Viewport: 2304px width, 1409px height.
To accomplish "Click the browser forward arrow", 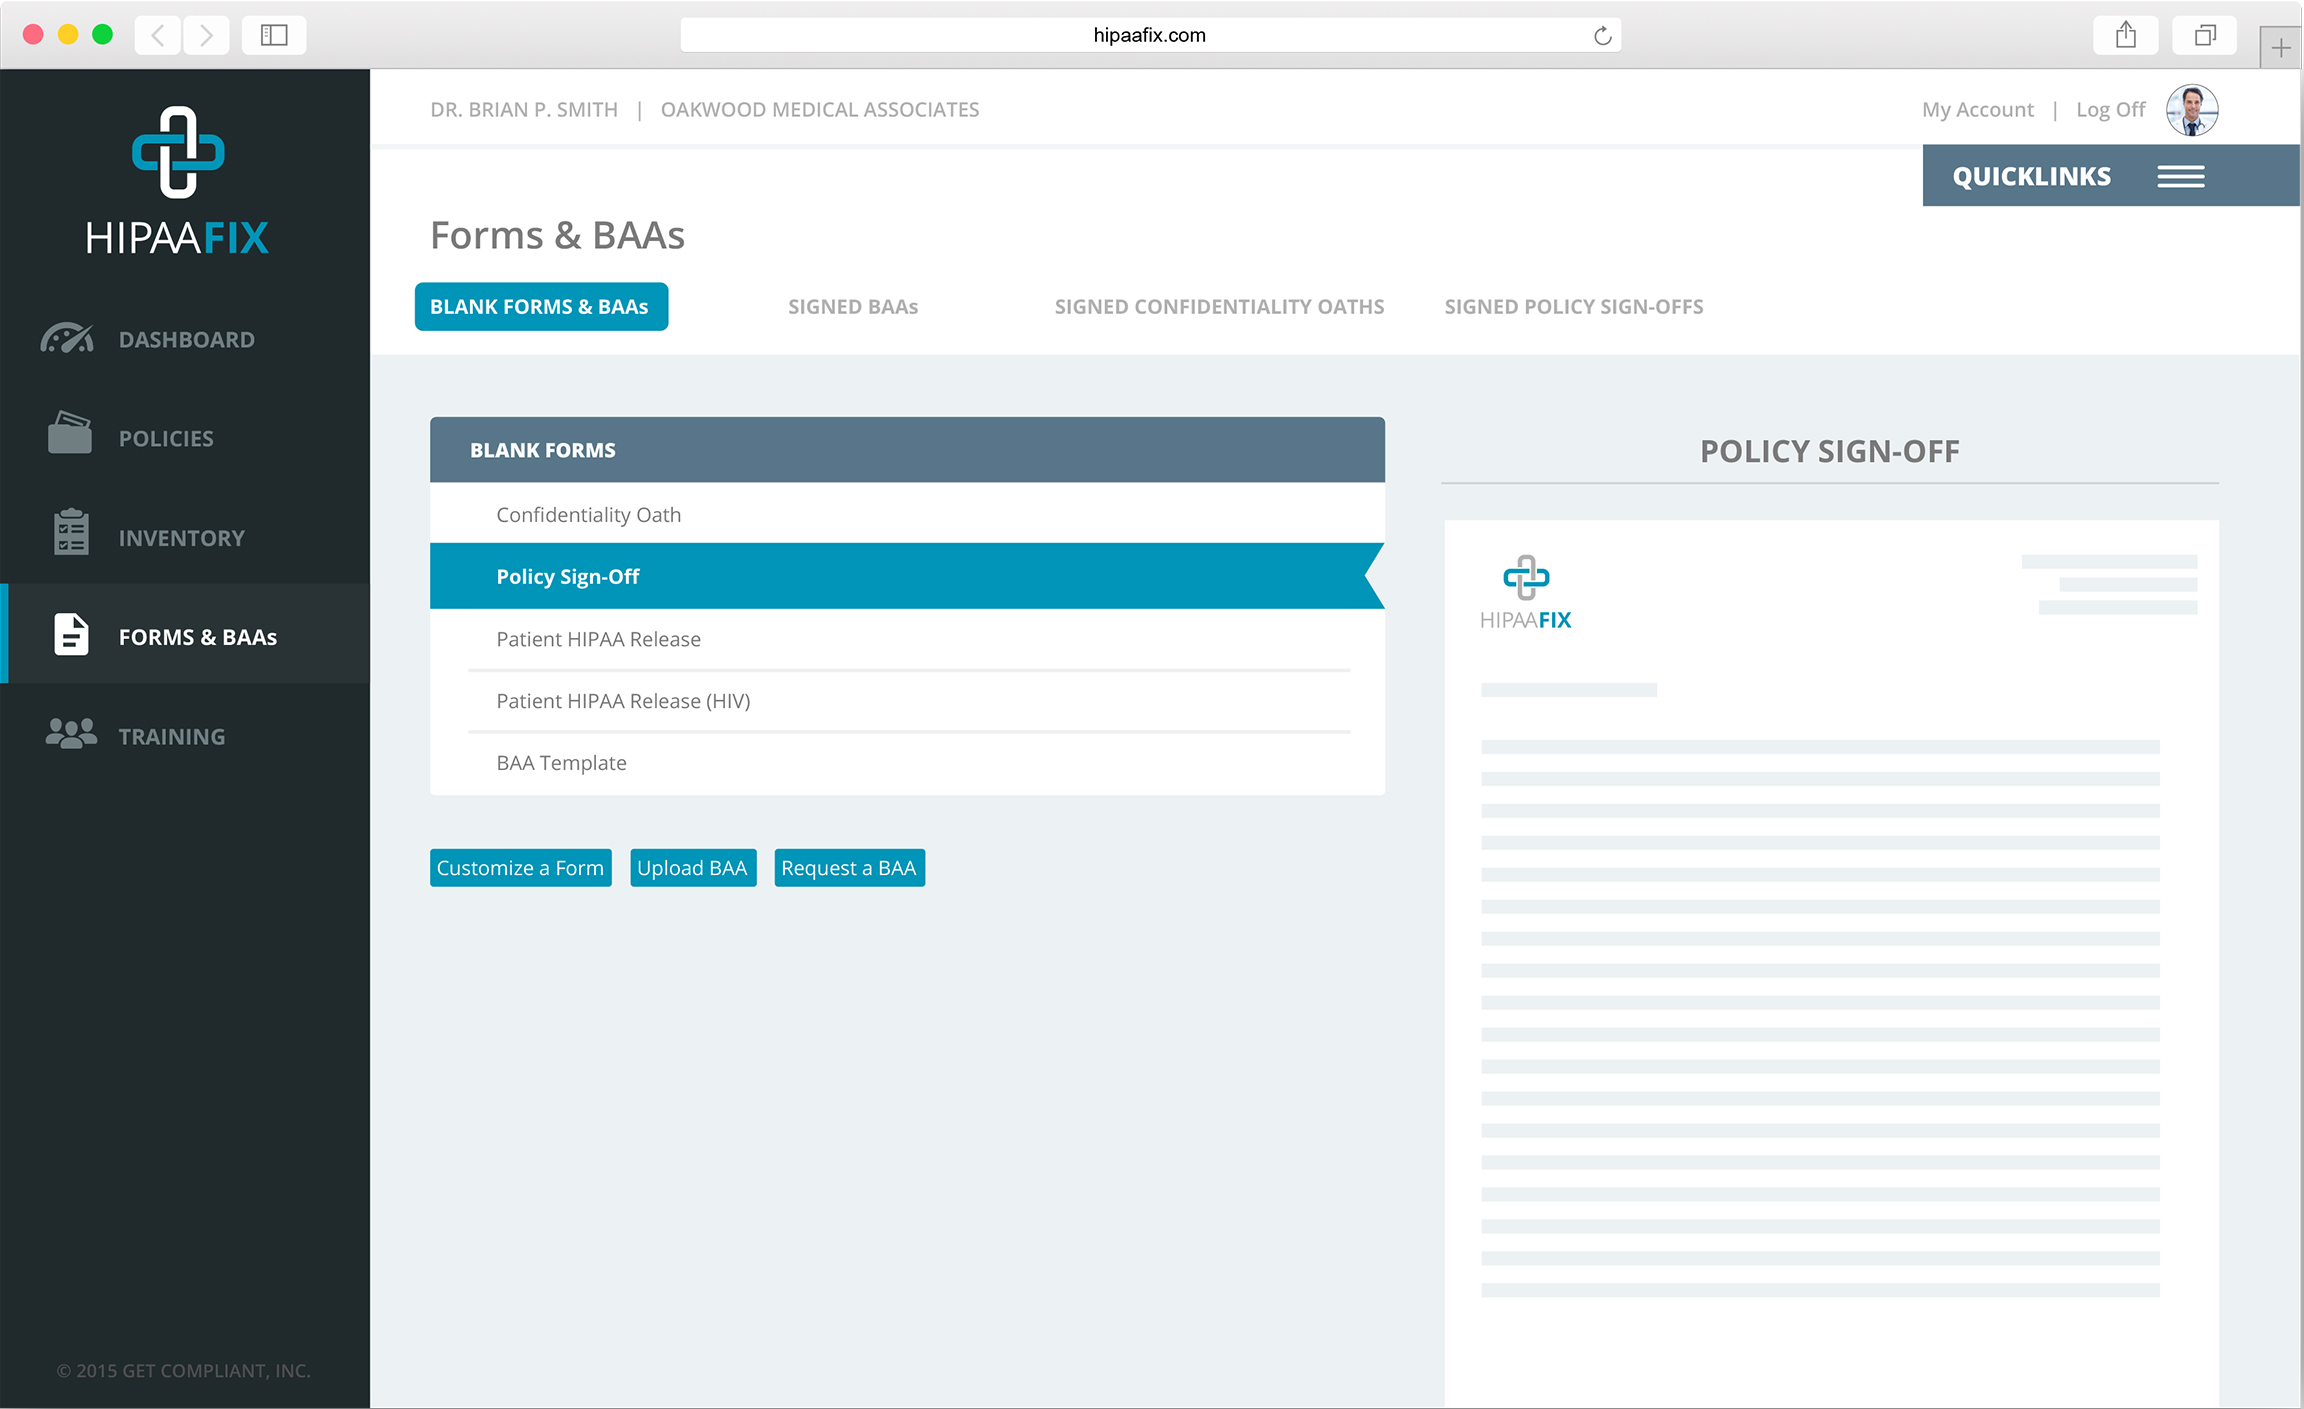I will click(x=206, y=35).
